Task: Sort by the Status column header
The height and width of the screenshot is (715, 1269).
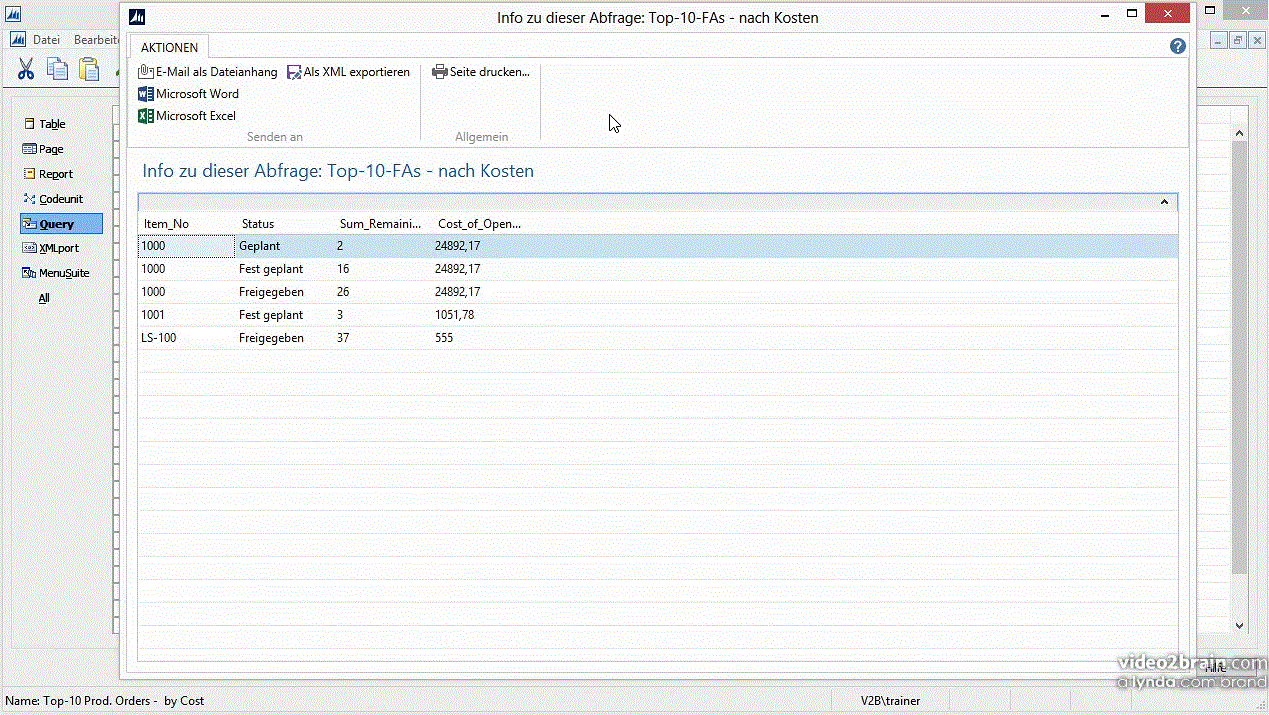Action: coord(258,224)
